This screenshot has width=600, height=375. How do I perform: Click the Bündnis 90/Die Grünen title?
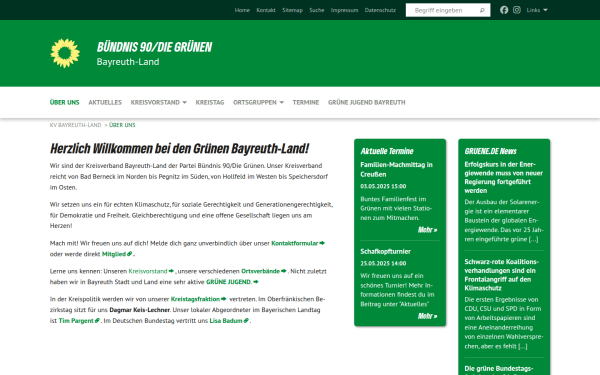tap(154, 47)
